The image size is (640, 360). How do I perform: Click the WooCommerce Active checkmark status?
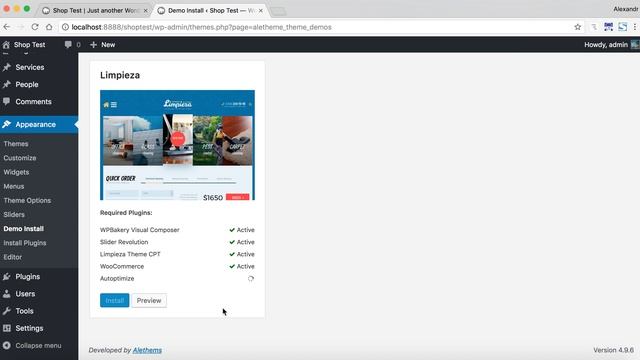coord(242,266)
